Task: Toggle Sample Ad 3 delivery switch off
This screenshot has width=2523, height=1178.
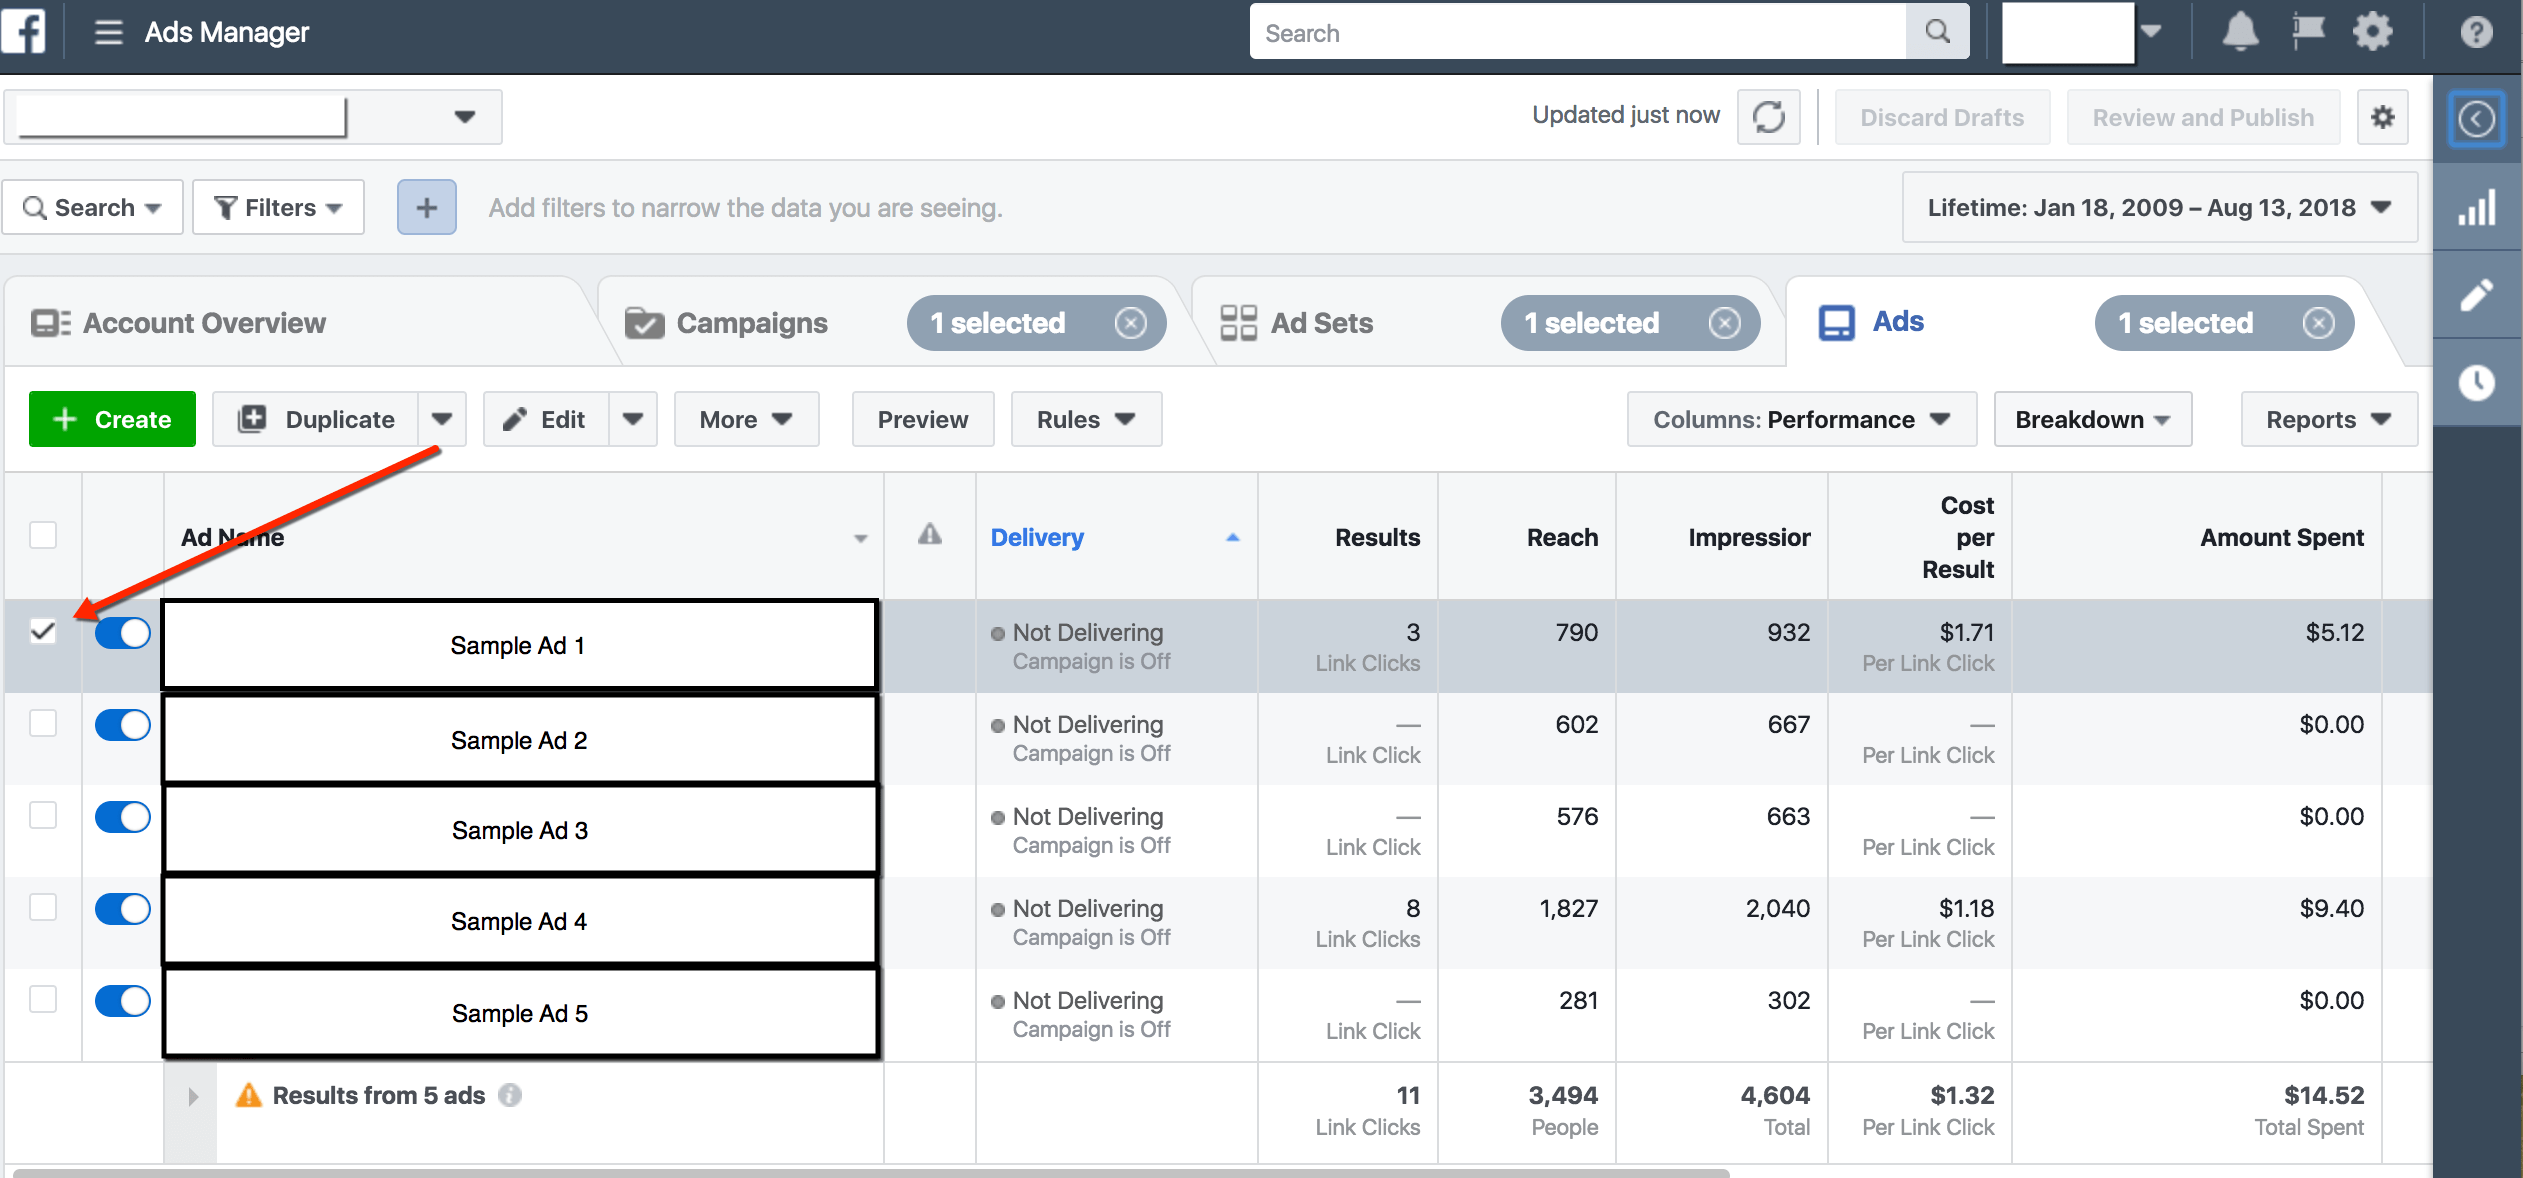Action: tap(121, 816)
